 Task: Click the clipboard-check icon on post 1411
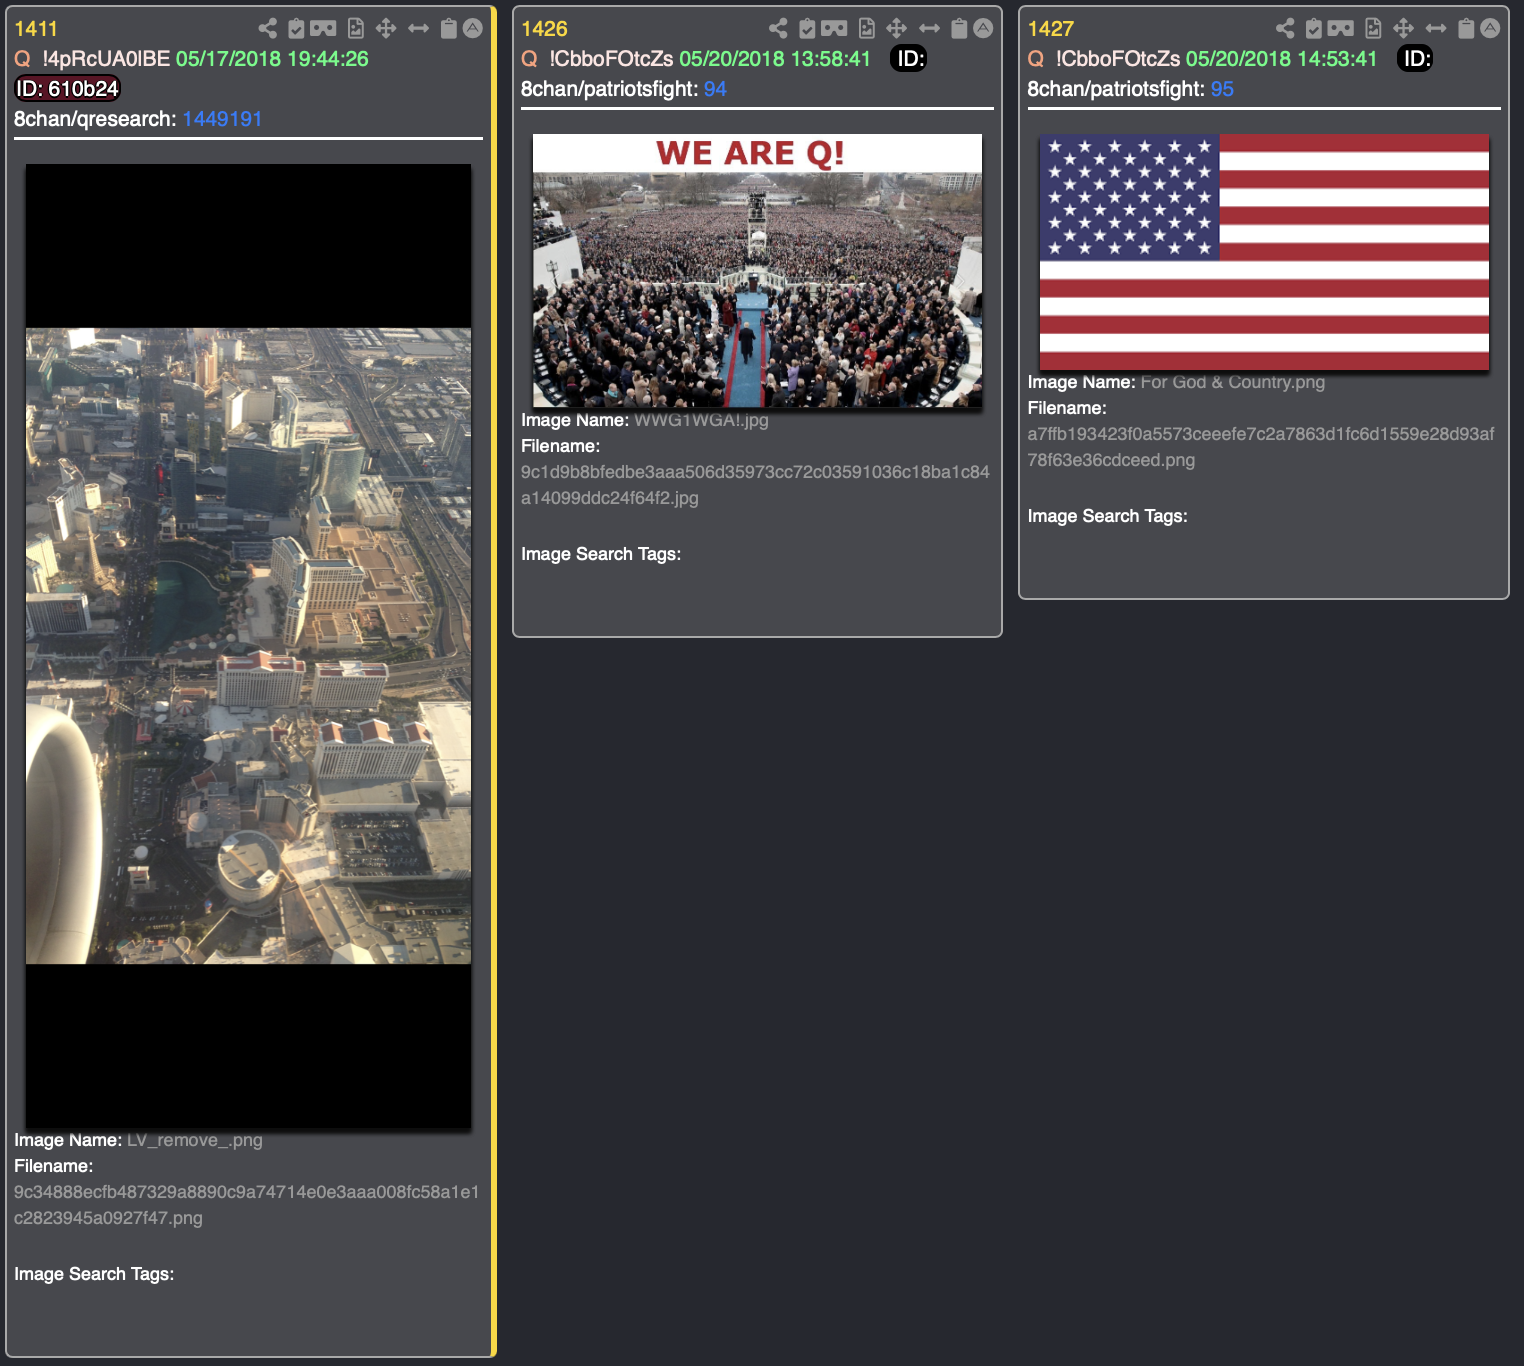coord(296,29)
